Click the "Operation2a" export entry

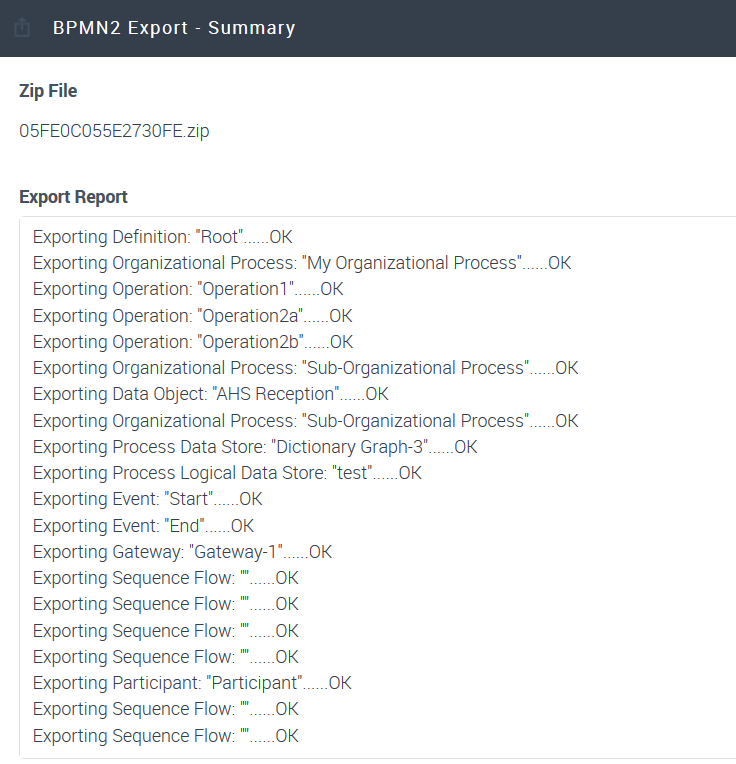coord(192,316)
